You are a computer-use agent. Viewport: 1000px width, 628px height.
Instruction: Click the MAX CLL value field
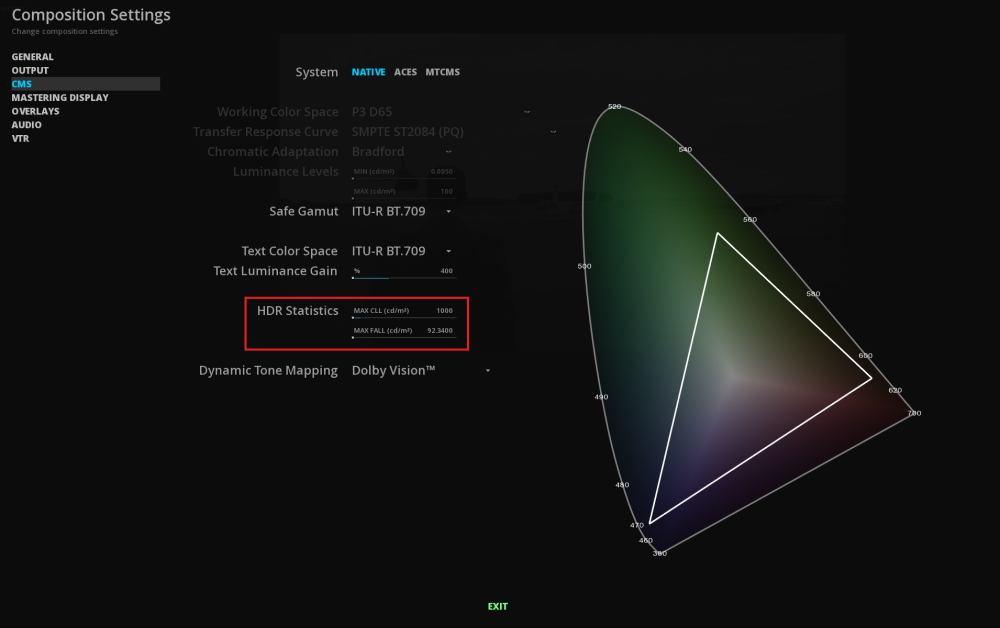click(404, 311)
